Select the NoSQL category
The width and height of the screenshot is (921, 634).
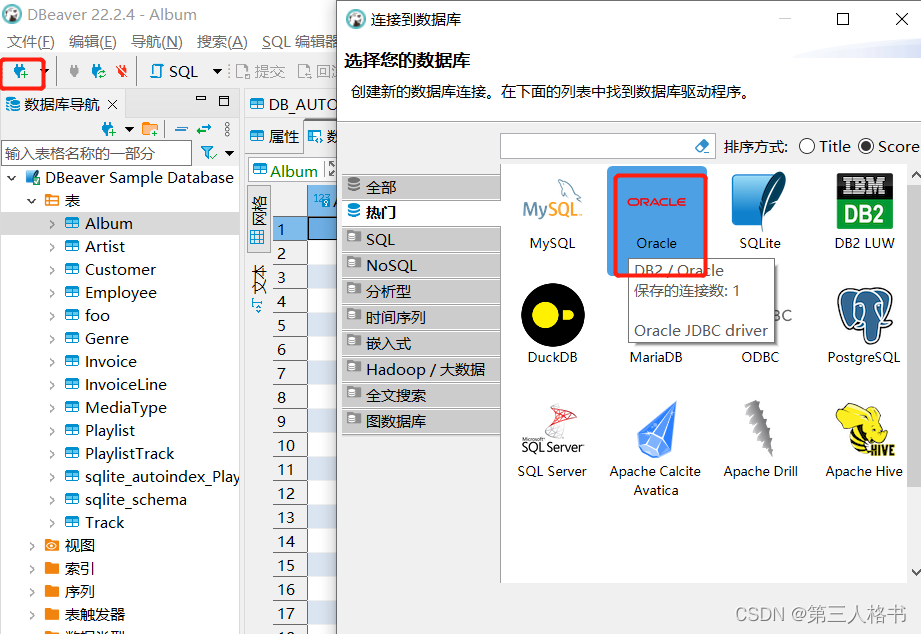coord(421,266)
